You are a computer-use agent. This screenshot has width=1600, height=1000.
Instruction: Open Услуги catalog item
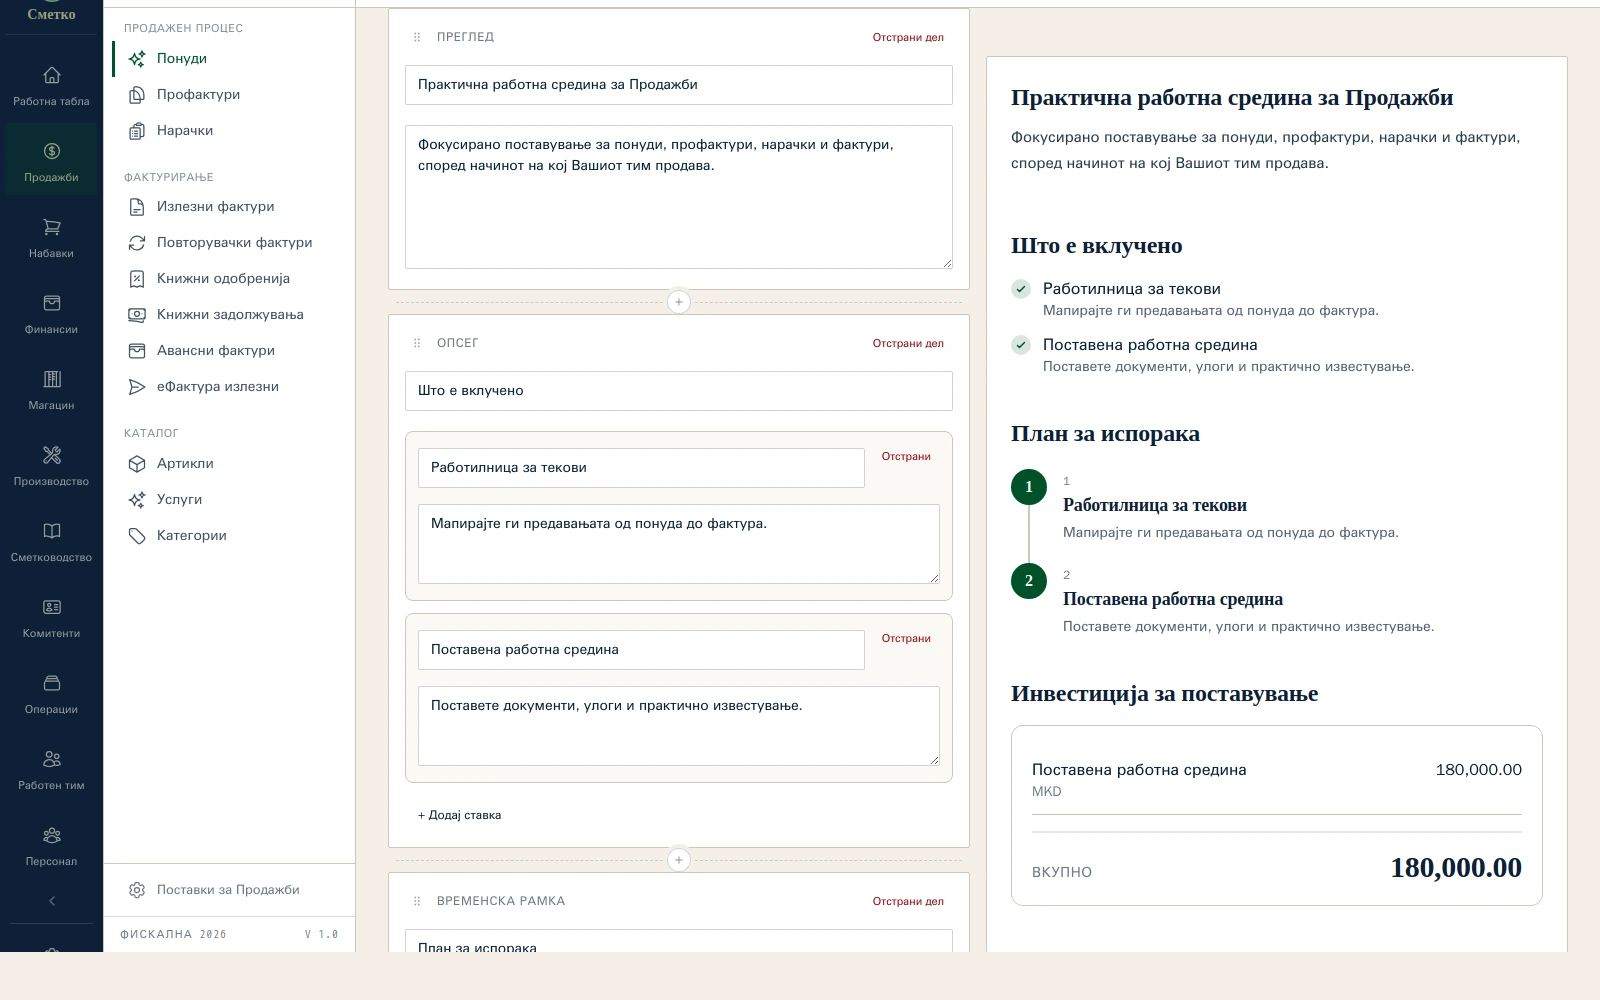tap(229, 500)
